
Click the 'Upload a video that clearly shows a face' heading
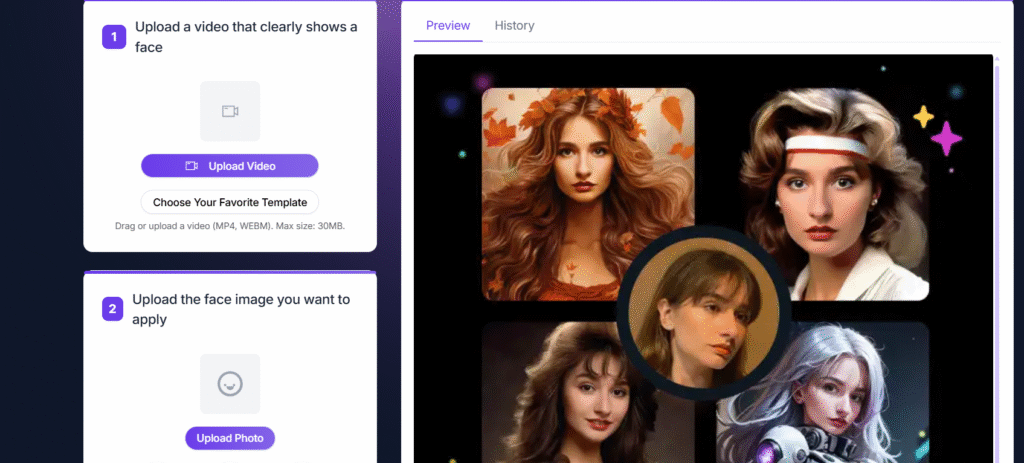246,37
